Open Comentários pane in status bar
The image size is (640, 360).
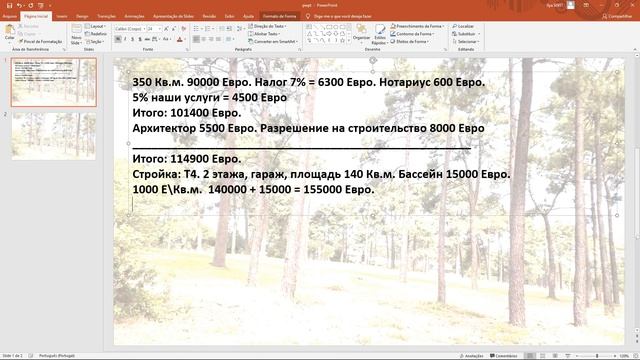[x=504, y=356]
